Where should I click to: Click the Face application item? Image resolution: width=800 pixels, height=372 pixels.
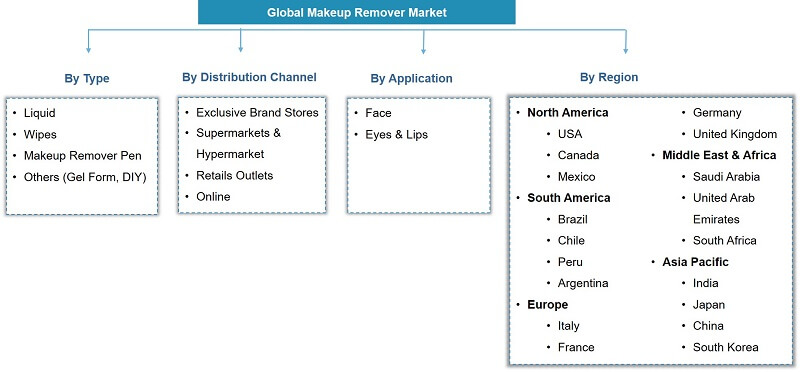tap(378, 113)
